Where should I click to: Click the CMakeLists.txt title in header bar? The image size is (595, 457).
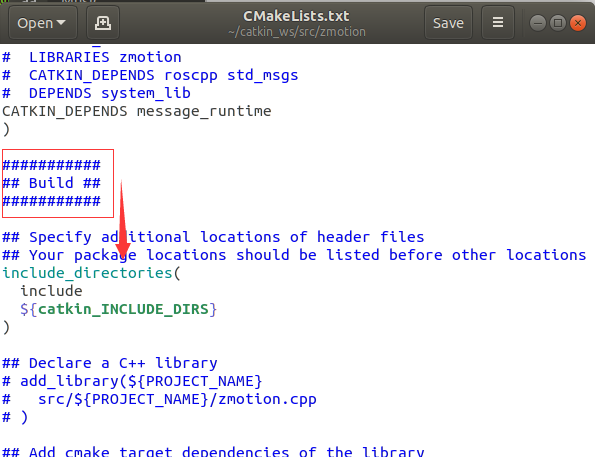(x=296, y=16)
